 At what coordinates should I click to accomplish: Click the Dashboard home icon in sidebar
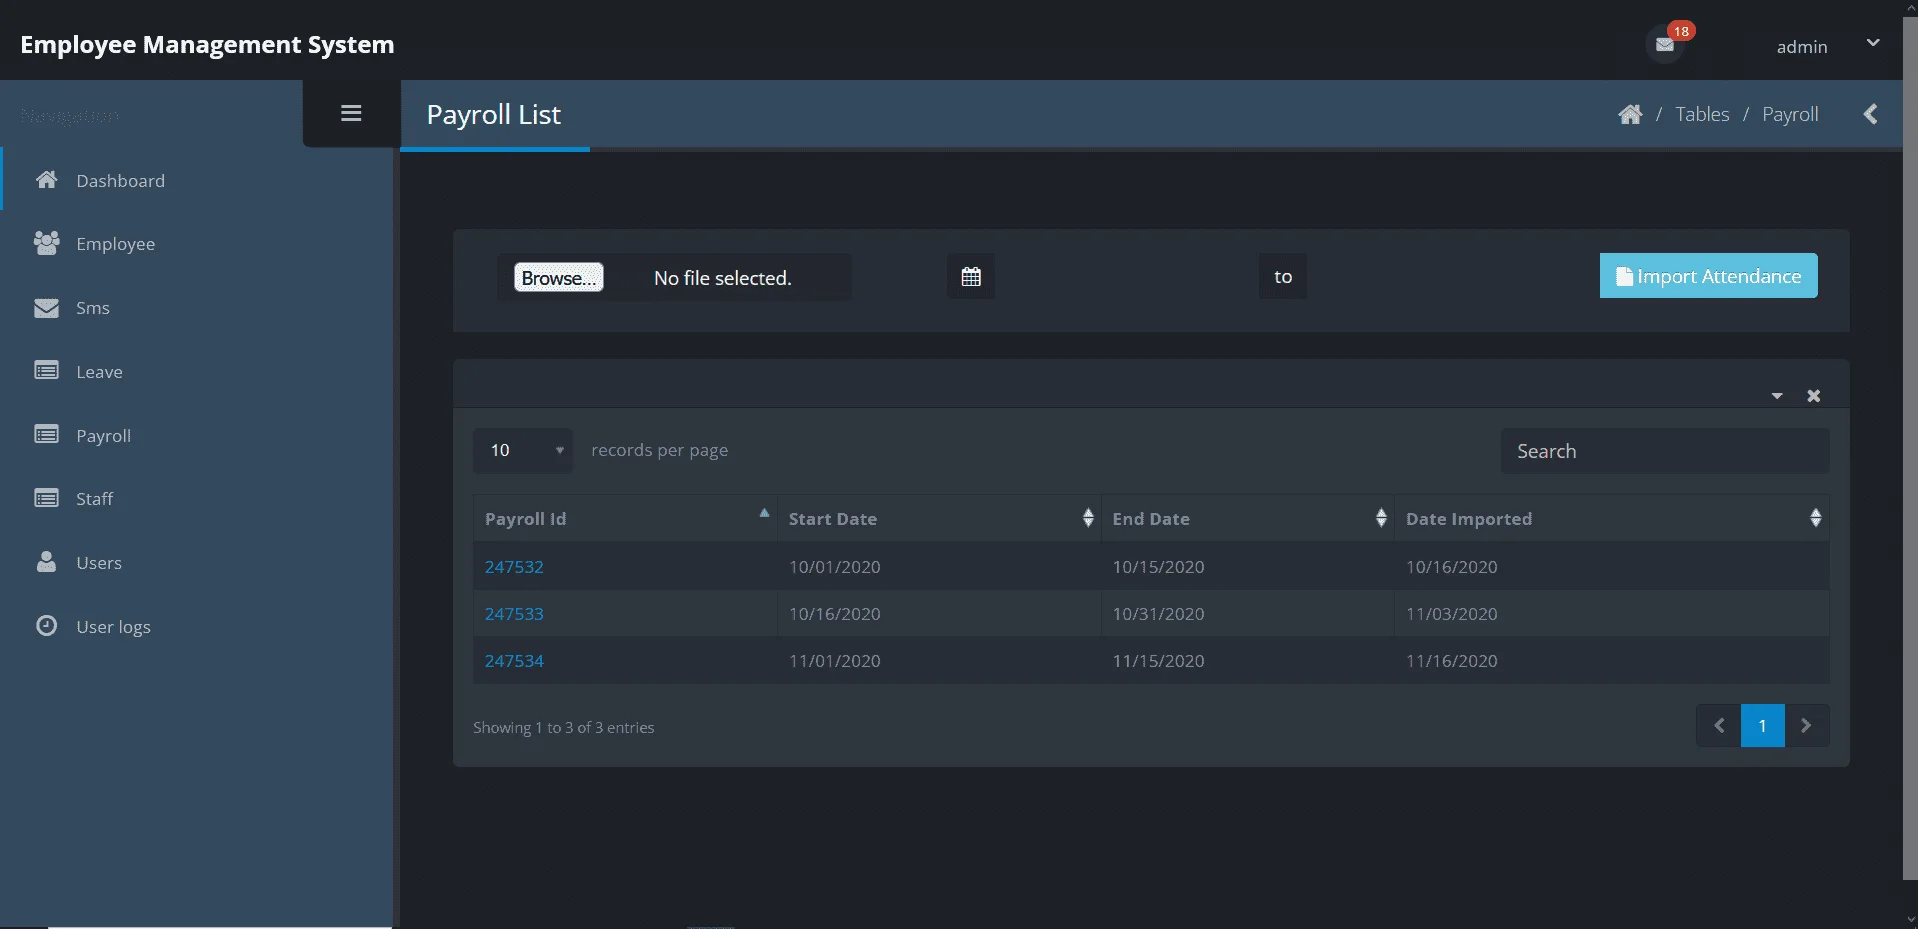point(46,180)
